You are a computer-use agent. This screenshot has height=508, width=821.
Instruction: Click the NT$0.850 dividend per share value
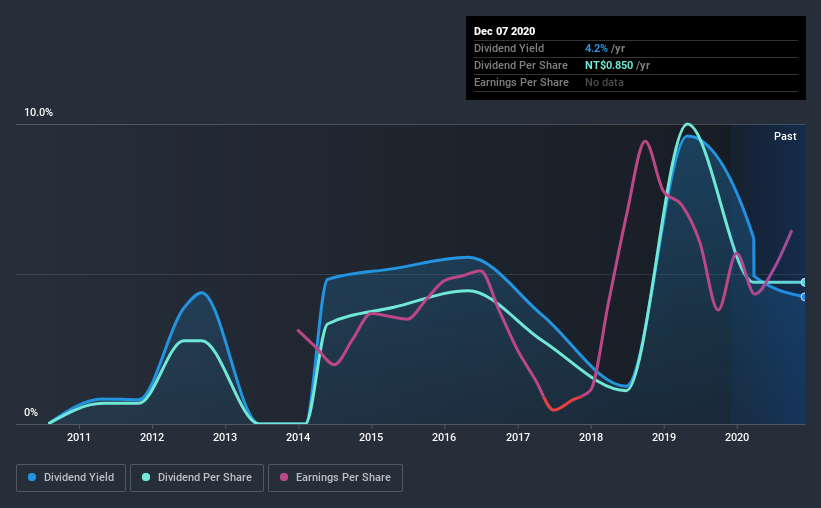[x=609, y=65]
